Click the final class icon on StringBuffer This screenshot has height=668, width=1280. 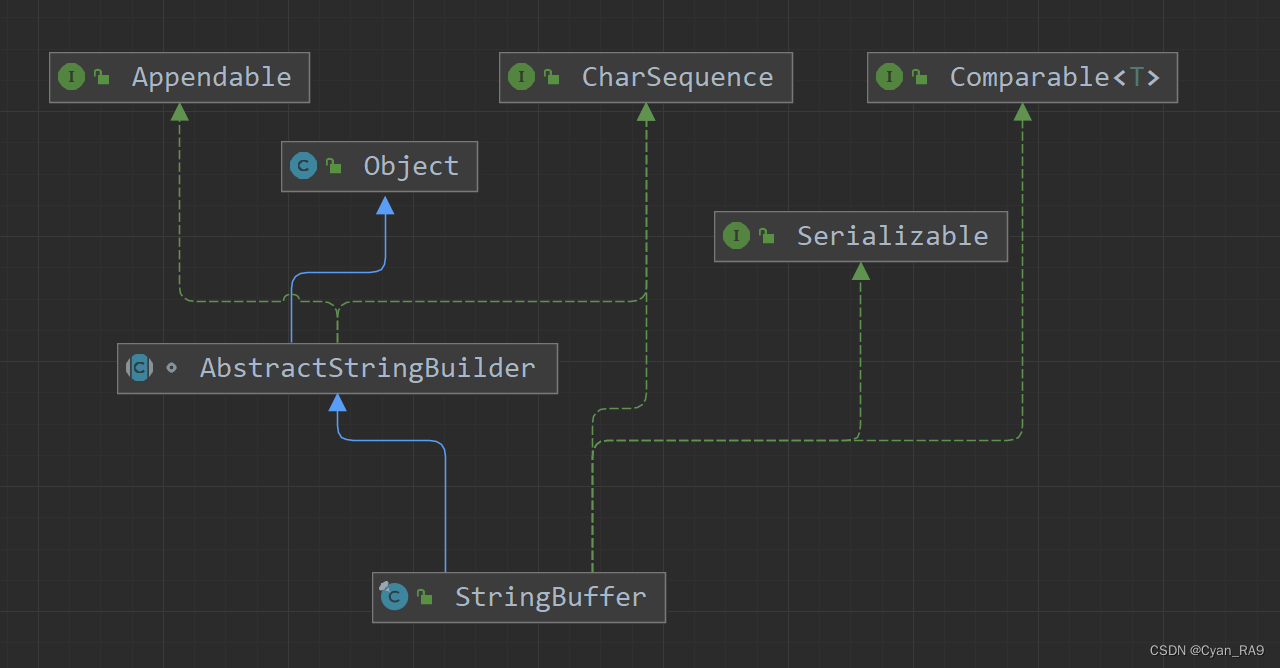coord(394,597)
